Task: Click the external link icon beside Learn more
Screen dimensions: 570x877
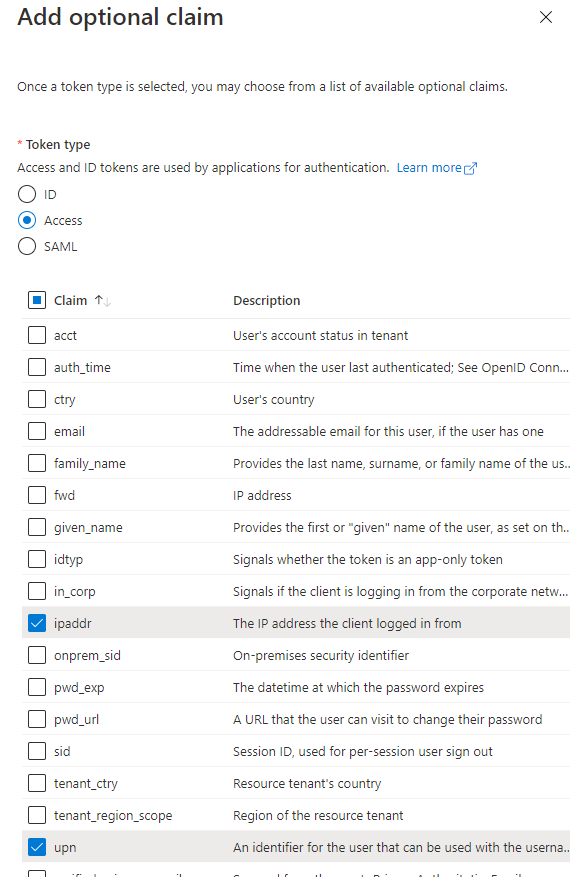Action: [x=470, y=168]
